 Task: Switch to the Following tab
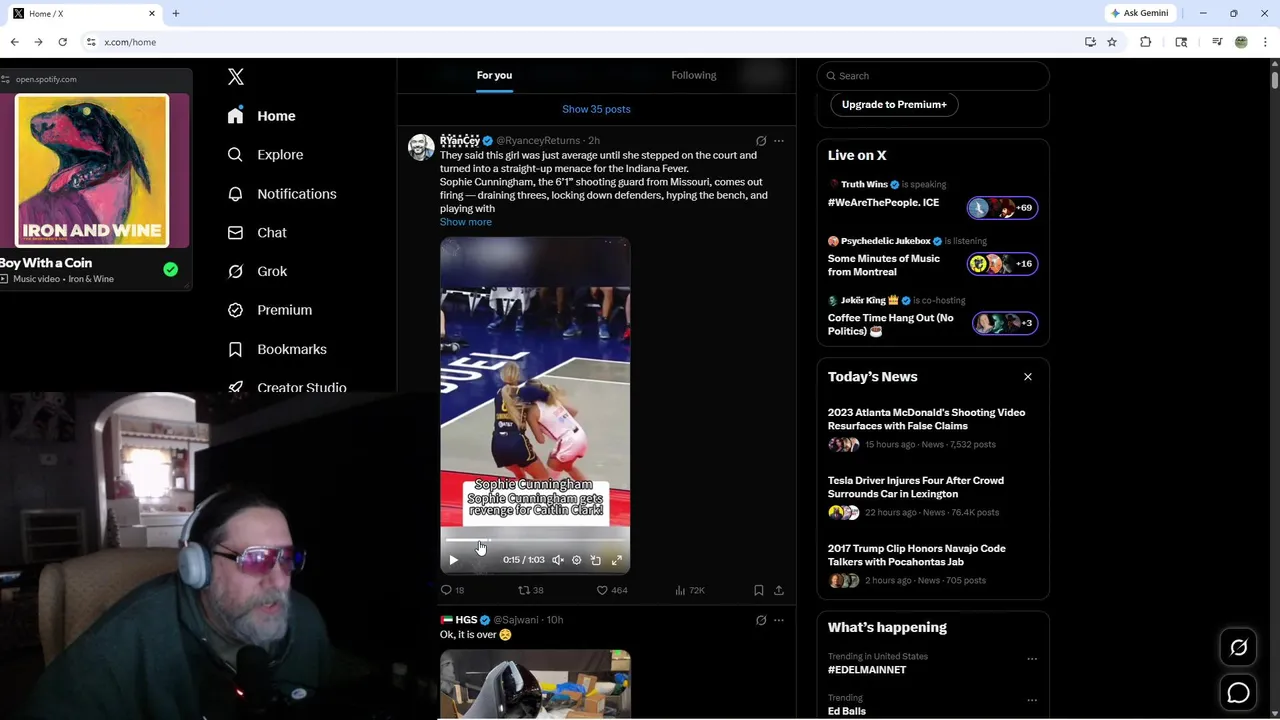693,75
